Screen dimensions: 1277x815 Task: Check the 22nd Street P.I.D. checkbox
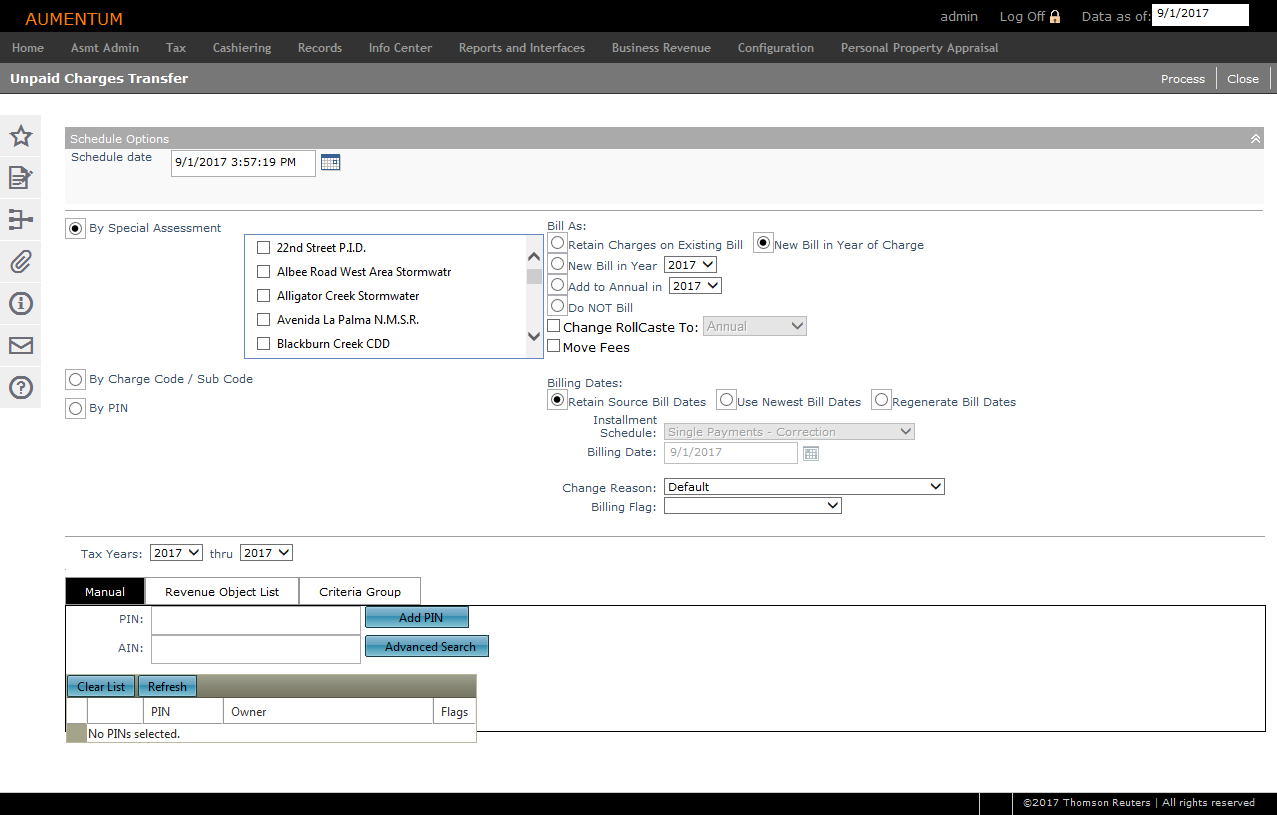click(x=264, y=248)
